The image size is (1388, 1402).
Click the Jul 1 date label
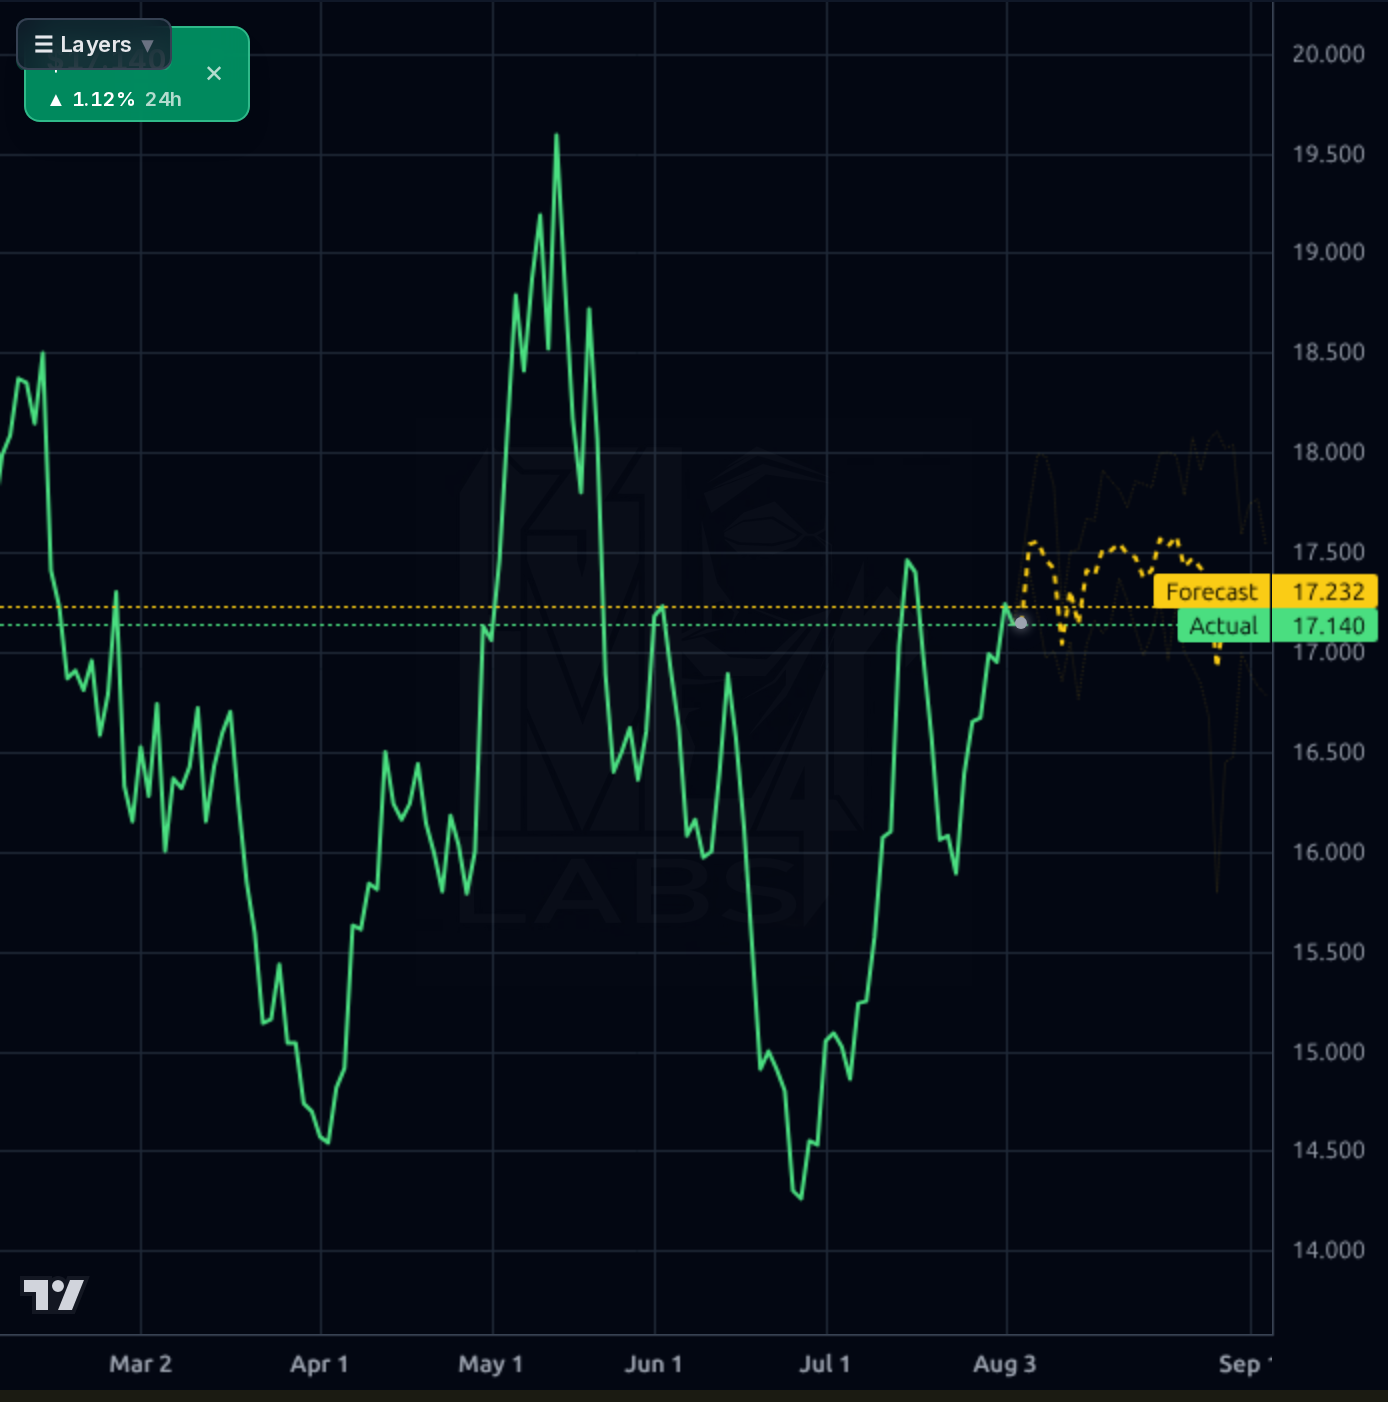coord(825,1364)
